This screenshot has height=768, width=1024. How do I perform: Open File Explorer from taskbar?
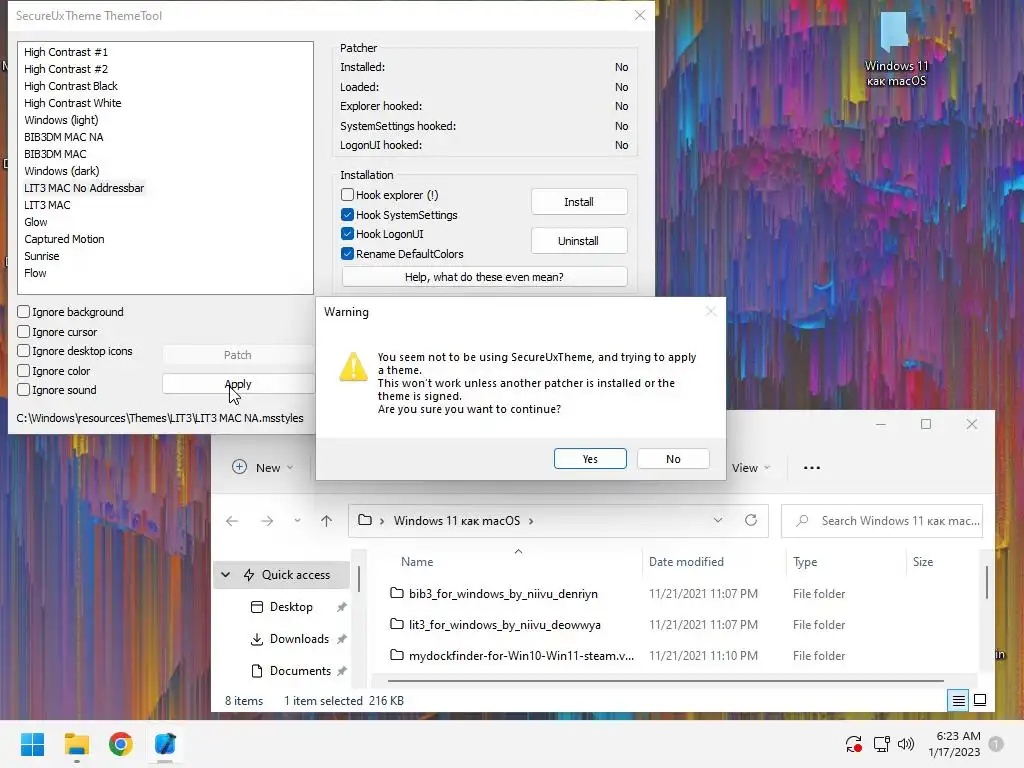pyautogui.click(x=76, y=744)
